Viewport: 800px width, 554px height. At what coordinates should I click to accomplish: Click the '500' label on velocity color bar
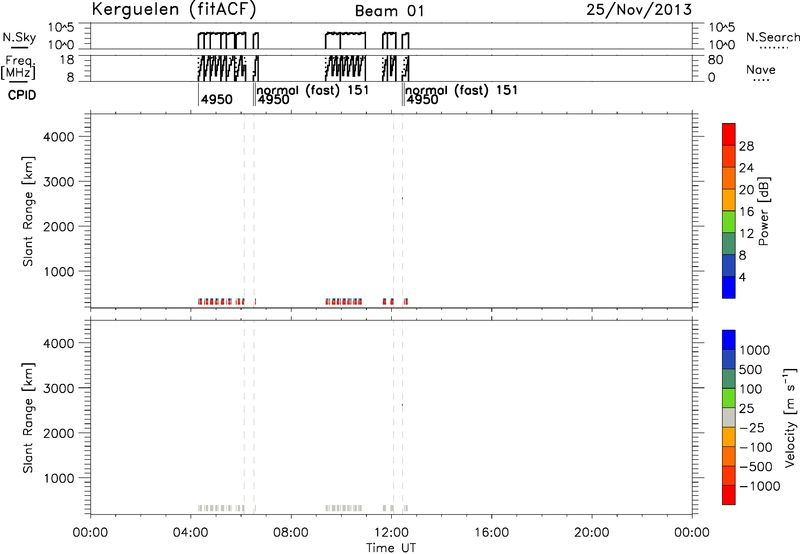click(751, 370)
